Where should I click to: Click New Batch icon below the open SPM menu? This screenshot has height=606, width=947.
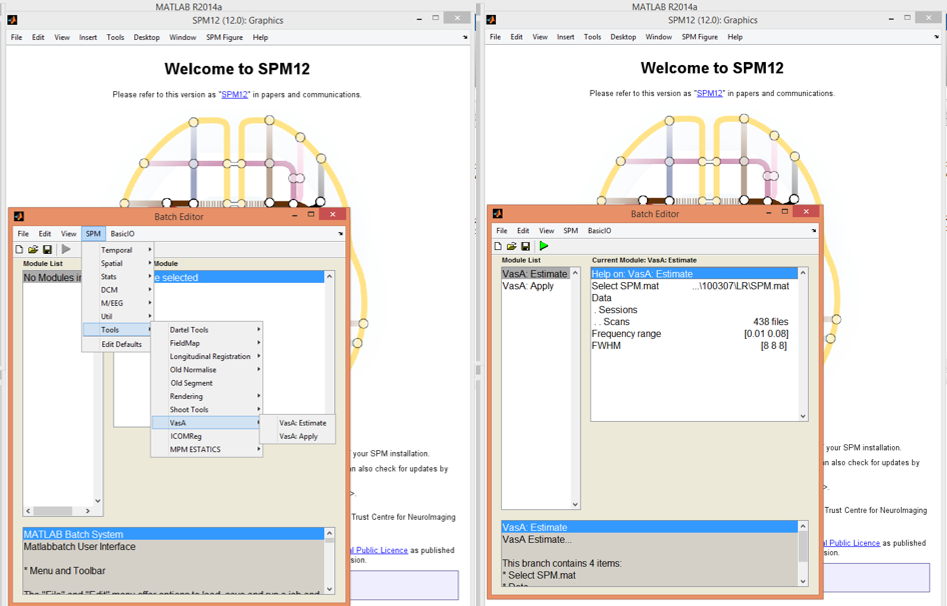[x=19, y=249]
